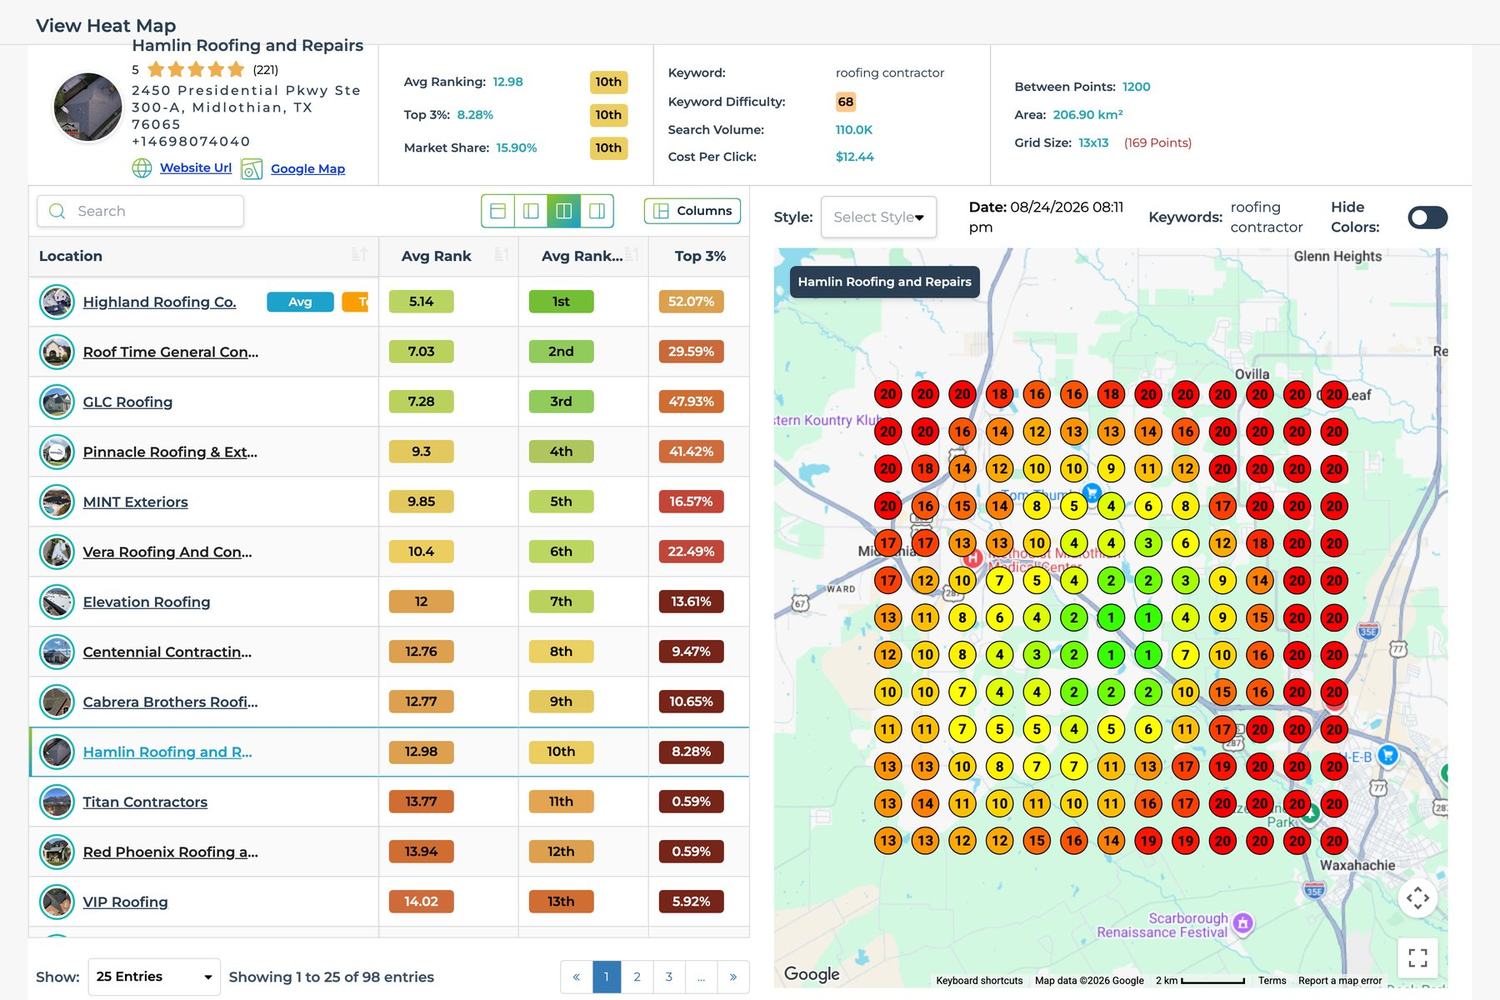The height and width of the screenshot is (1000, 1500).
Task: Click the 52.07% top 3% badge
Action: [x=691, y=301]
